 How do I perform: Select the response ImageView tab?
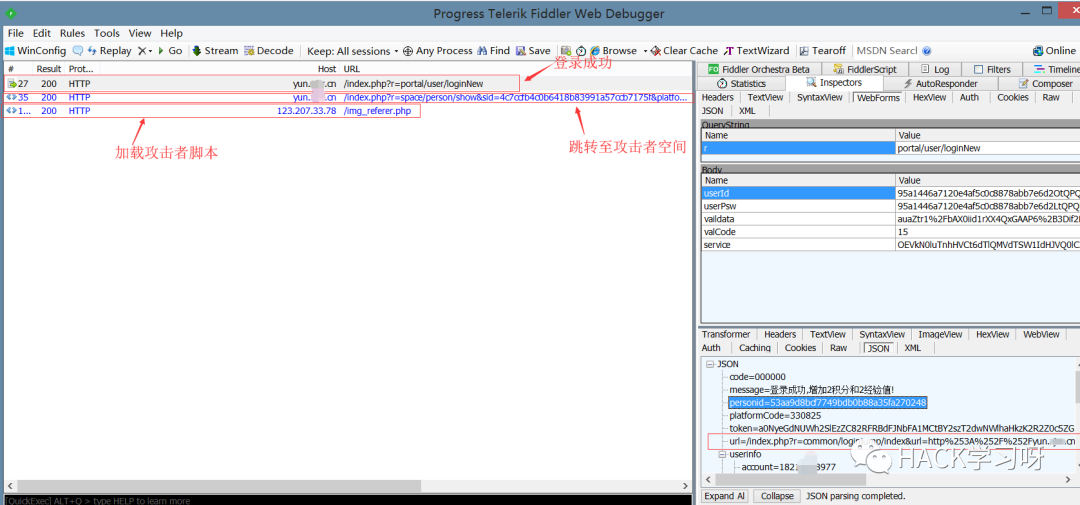click(939, 335)
